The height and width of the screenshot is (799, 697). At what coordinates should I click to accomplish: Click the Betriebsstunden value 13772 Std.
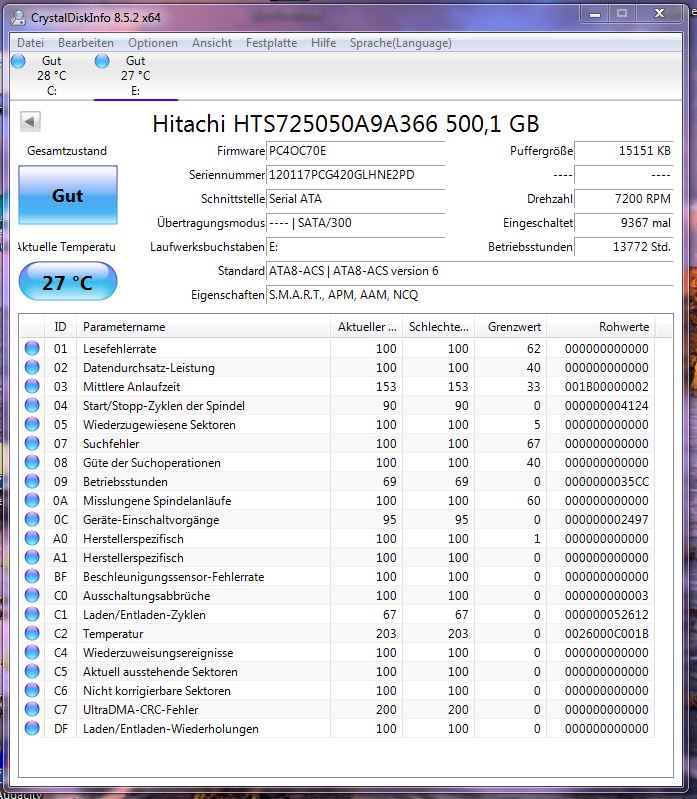(623, 247)
